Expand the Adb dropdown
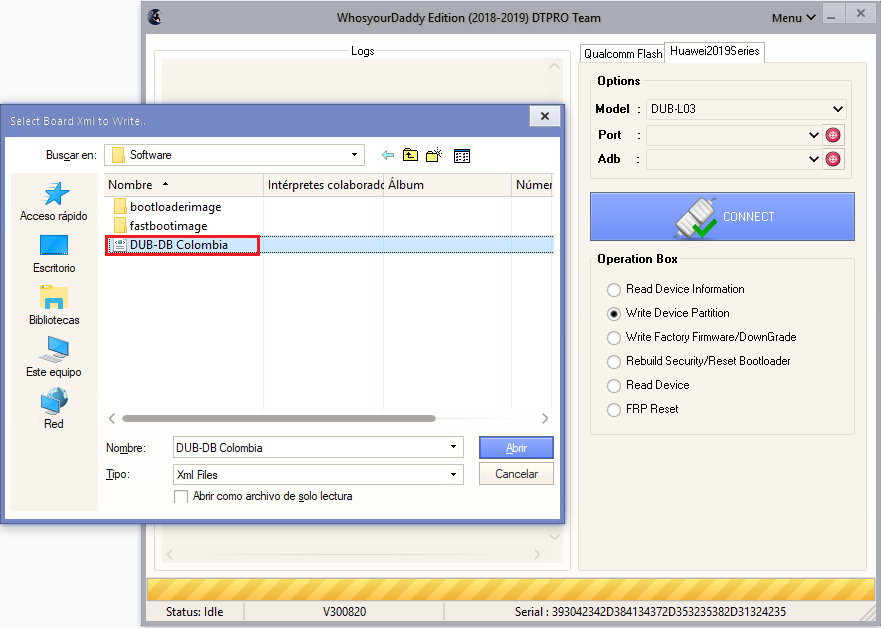Viewport: 881px width, 628px height. pos(813,159)
